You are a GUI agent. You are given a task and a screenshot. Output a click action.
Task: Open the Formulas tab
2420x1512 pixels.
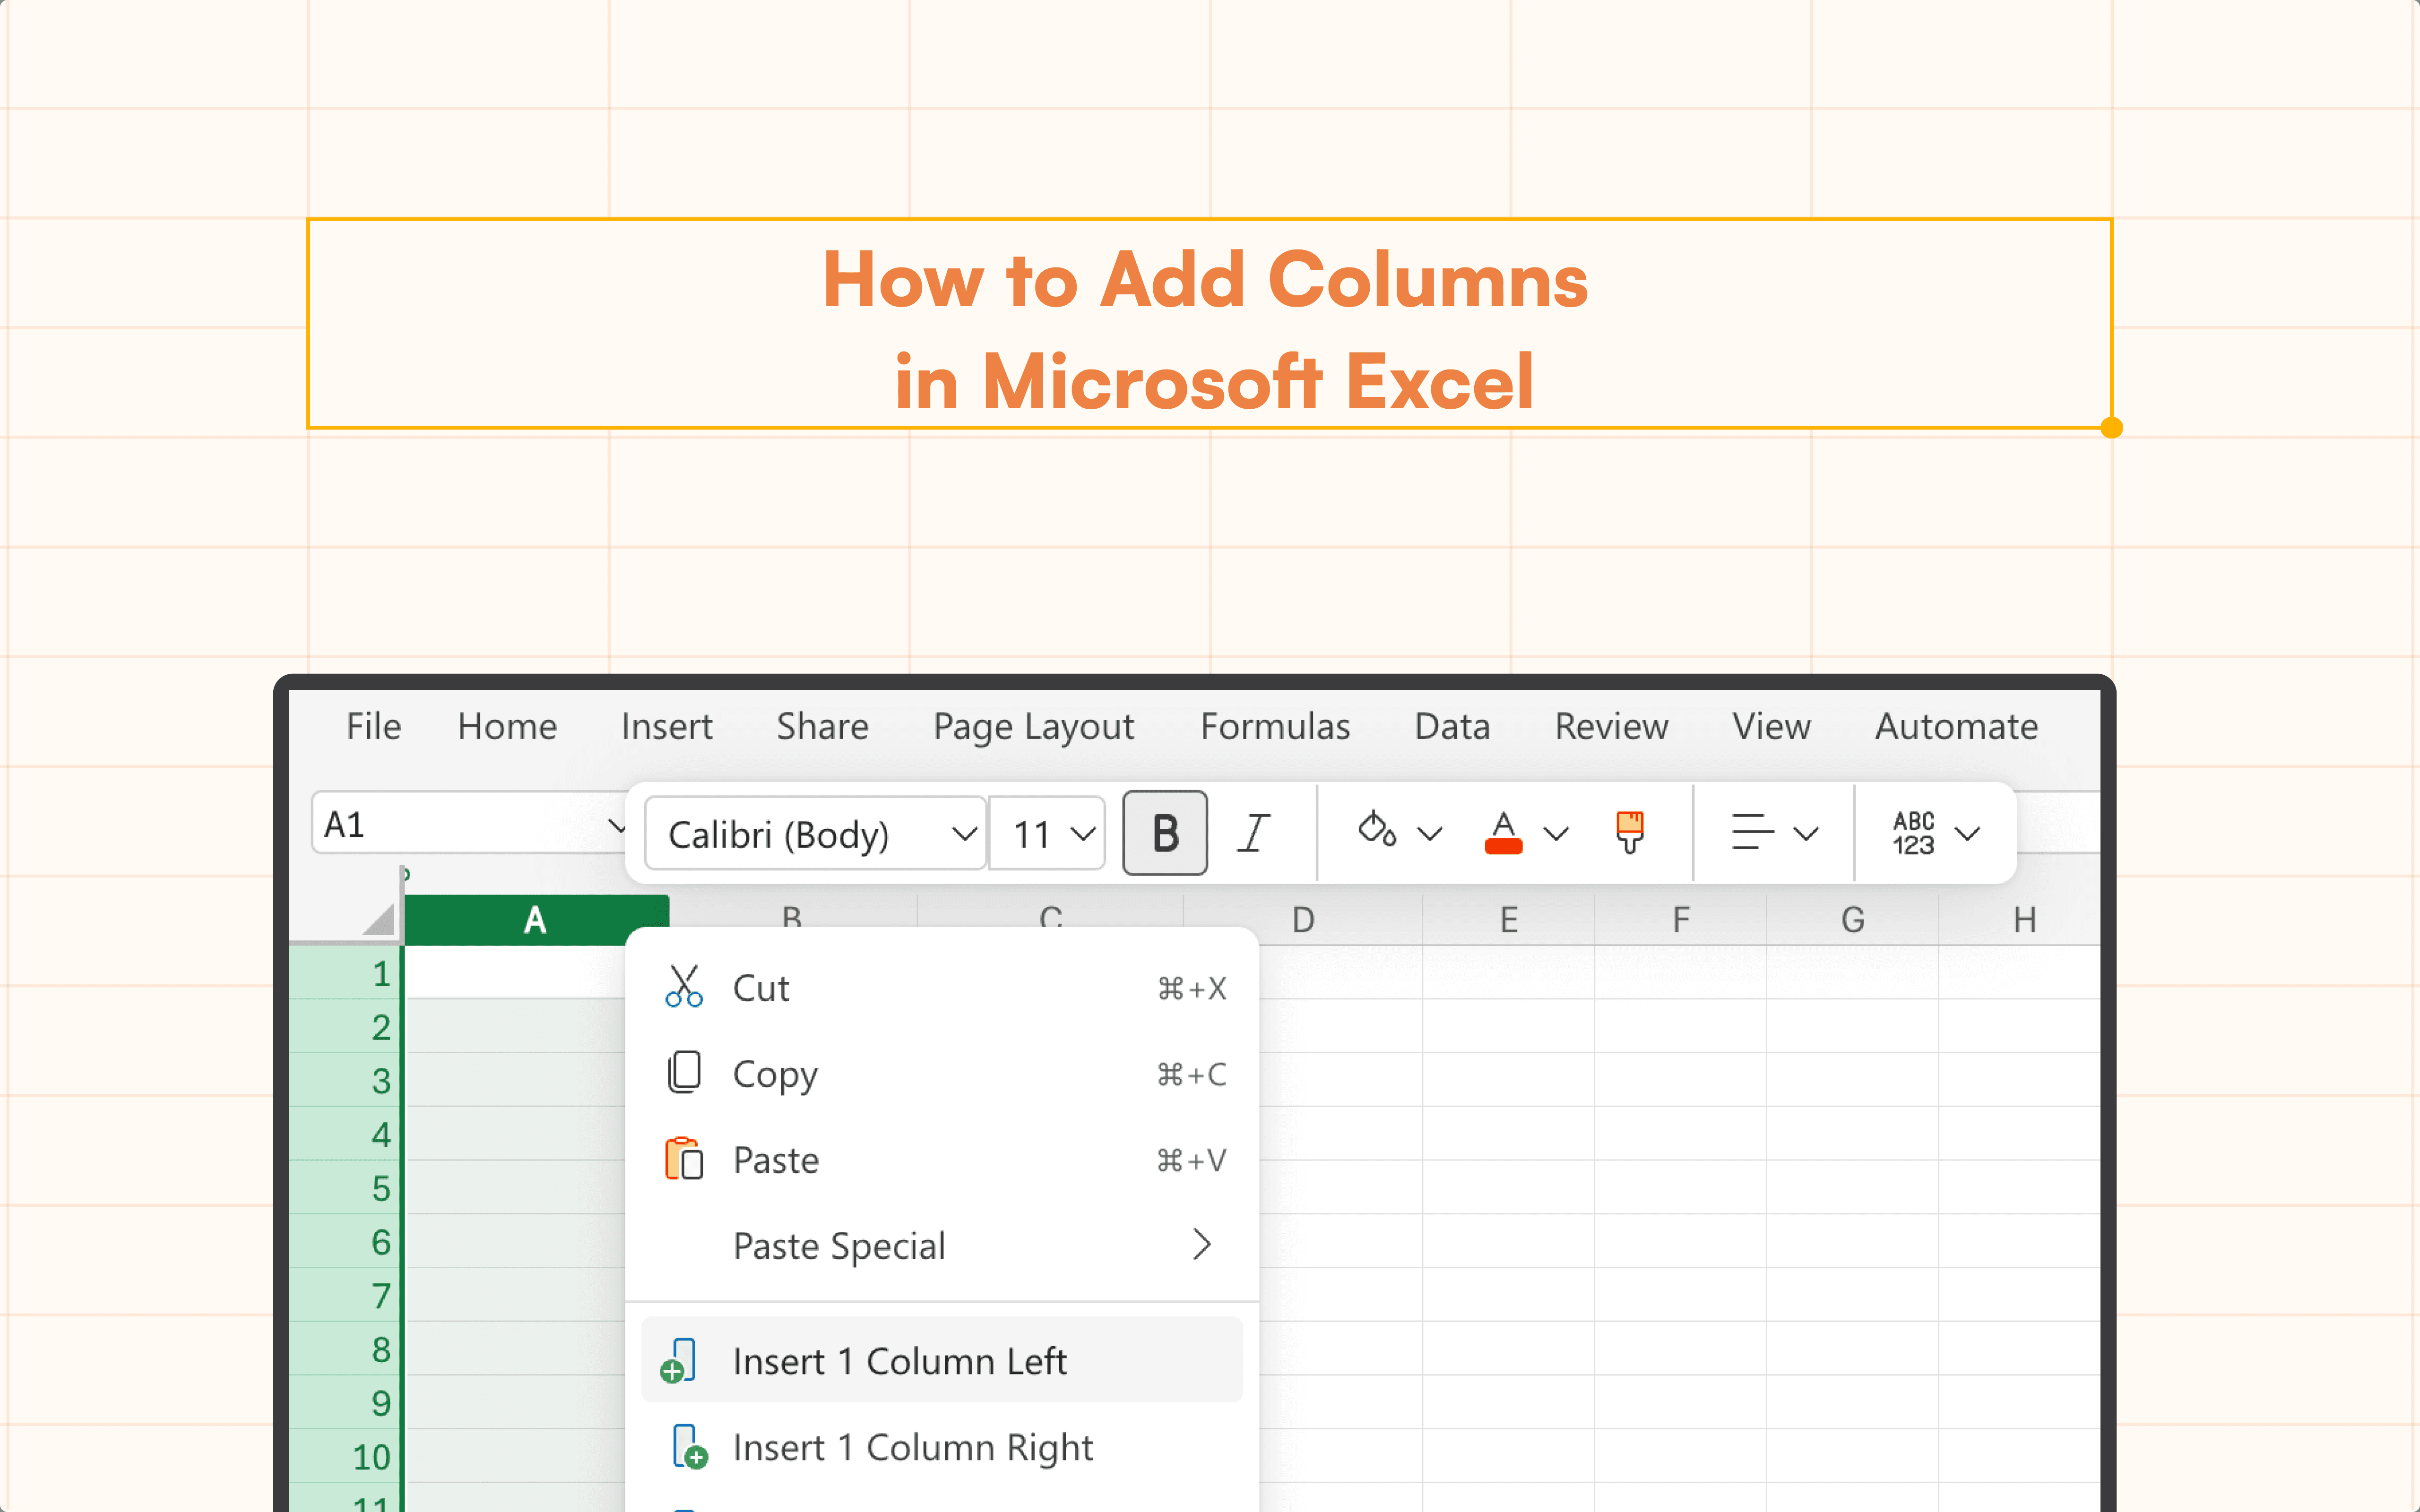(1275, 726)
